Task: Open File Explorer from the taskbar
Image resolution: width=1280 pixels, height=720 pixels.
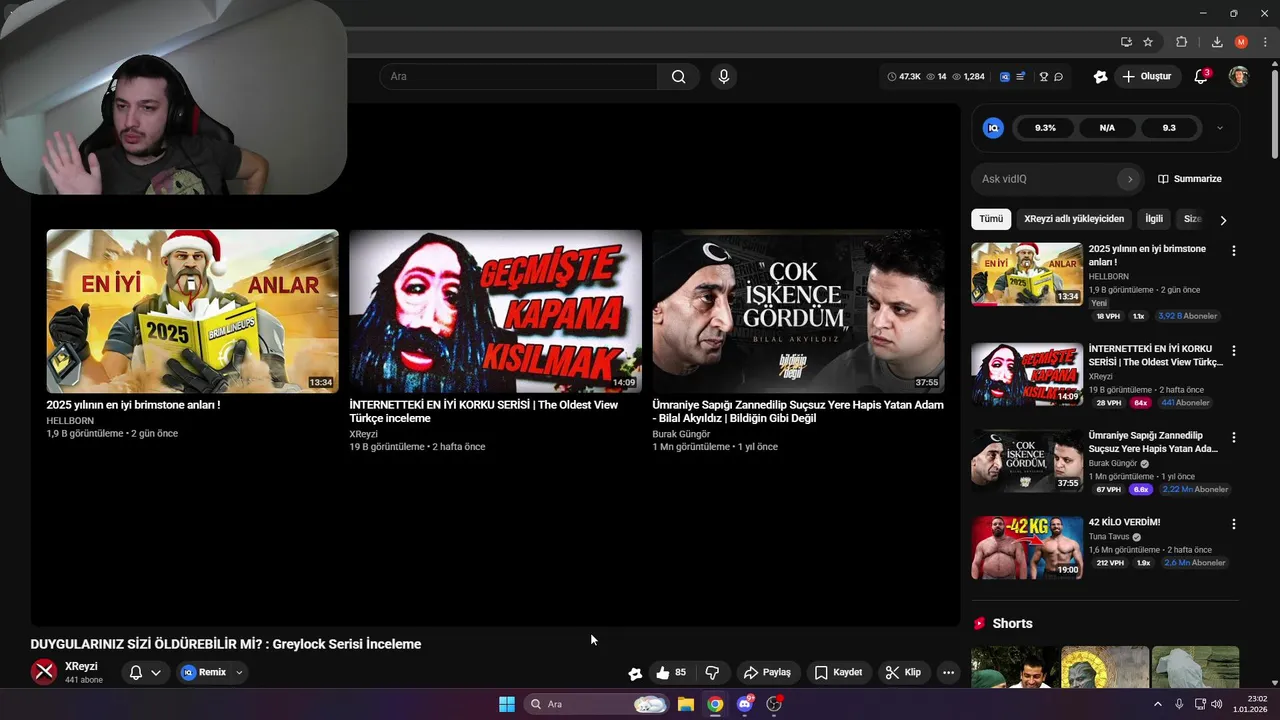Action: (686, 704)
